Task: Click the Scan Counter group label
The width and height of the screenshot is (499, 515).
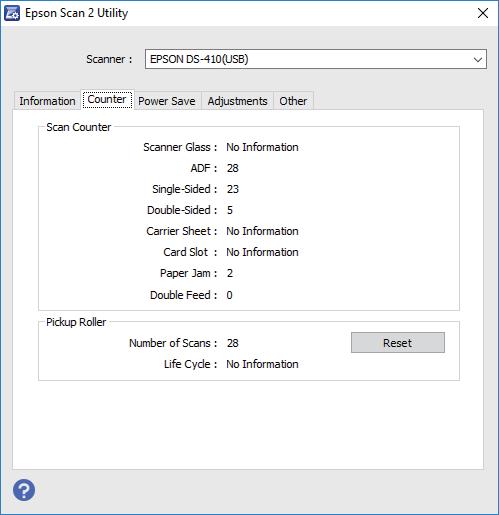Action: click(x=79, y=127)
